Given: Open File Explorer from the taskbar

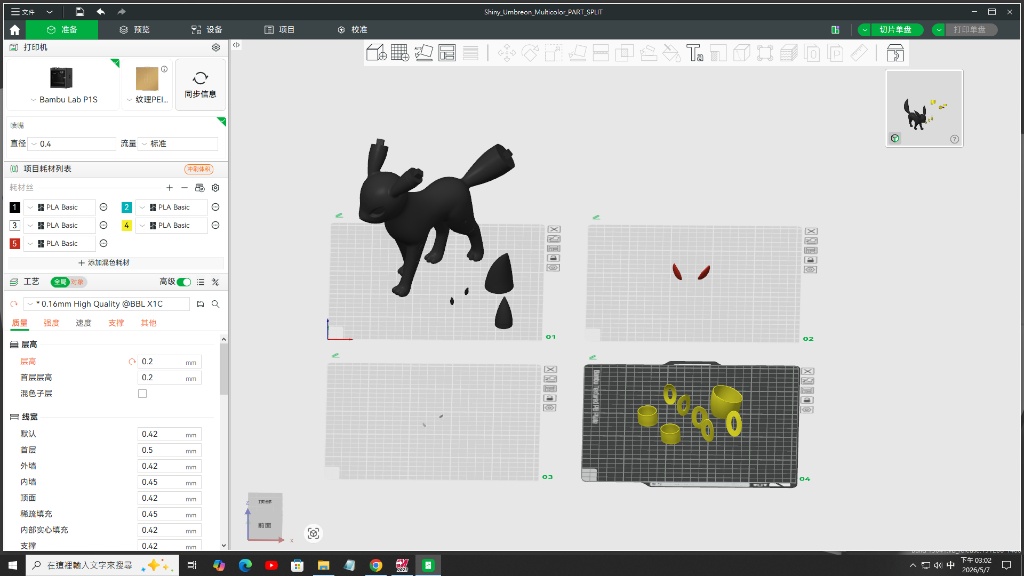Looking at the screenshot, I should [x=323, y=565].
